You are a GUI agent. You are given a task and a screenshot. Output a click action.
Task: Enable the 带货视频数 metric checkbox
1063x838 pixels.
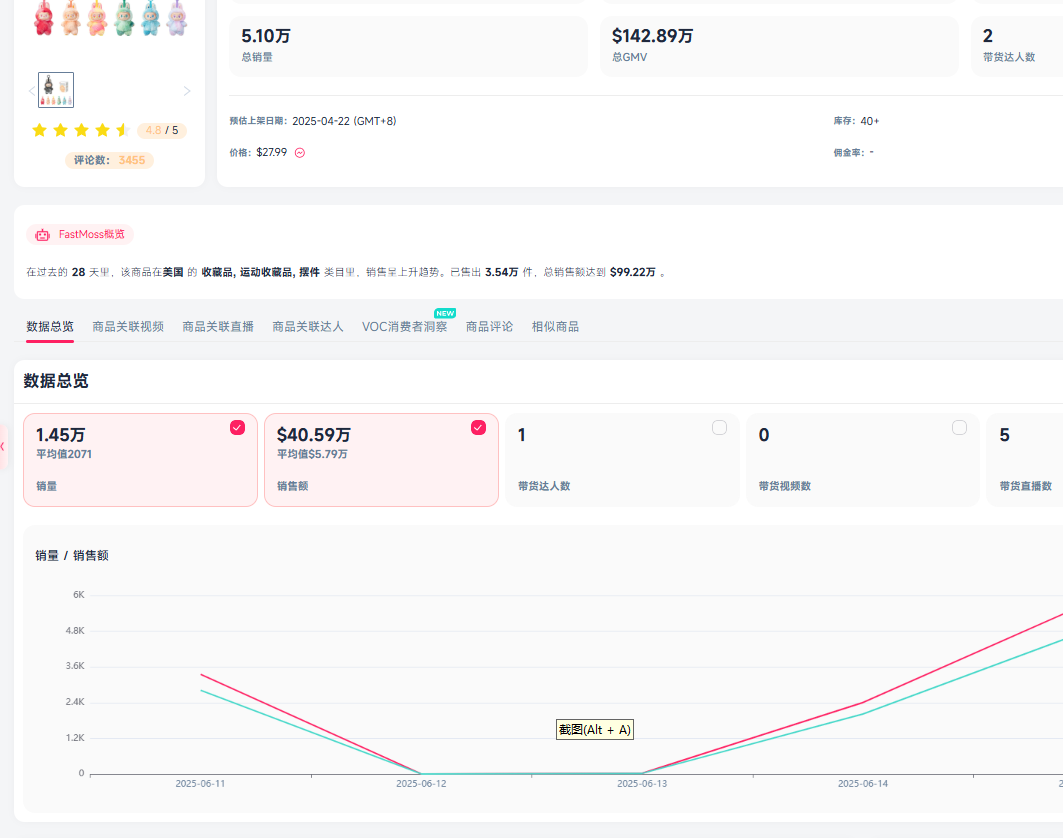[960, 427]
